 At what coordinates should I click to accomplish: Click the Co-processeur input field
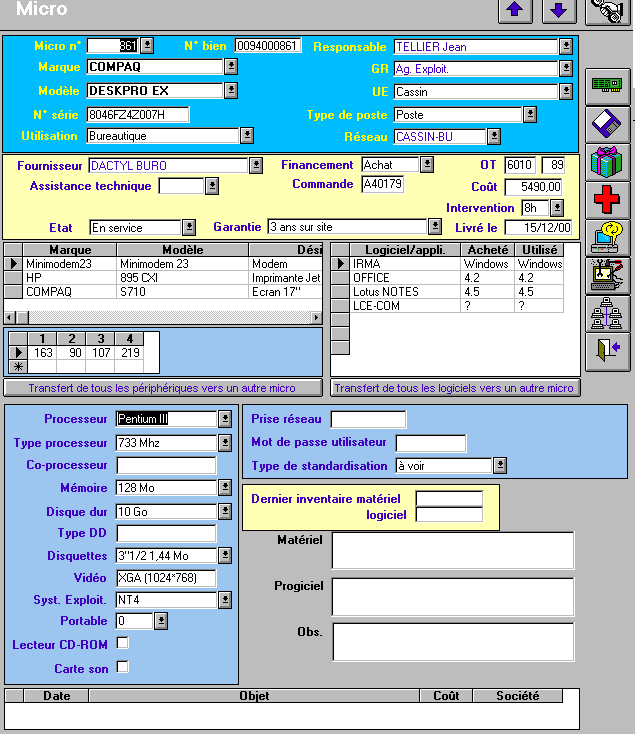(x=166, y=465)
